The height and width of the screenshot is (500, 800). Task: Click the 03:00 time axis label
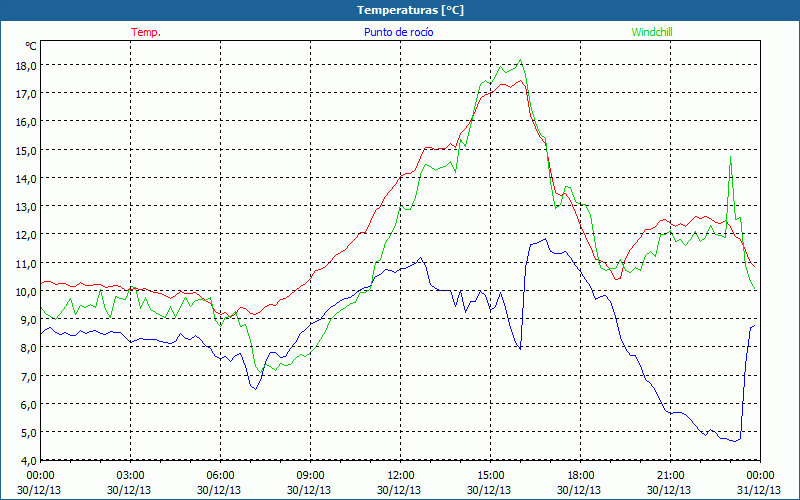click(x=130, y=476)
